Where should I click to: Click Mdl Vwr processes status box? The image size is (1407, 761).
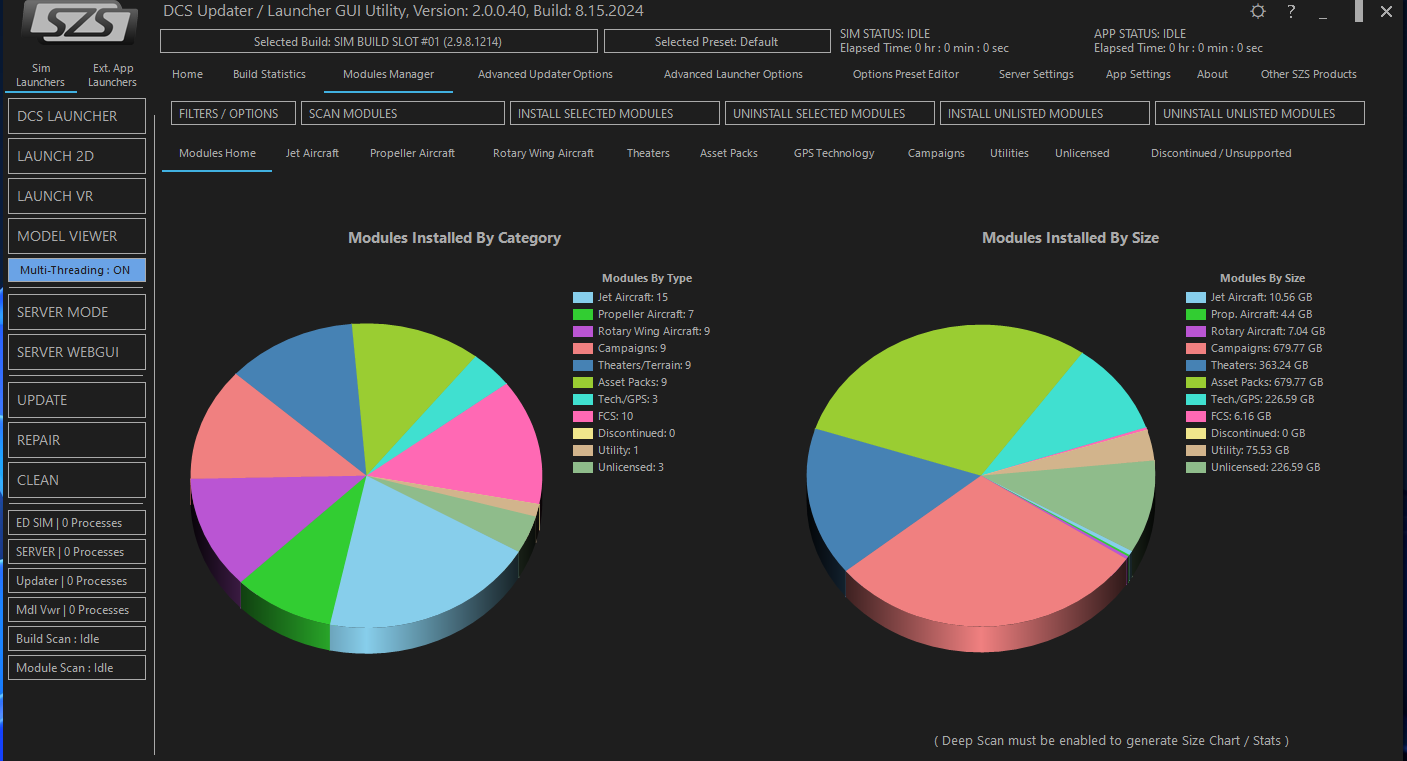point(77,610)
